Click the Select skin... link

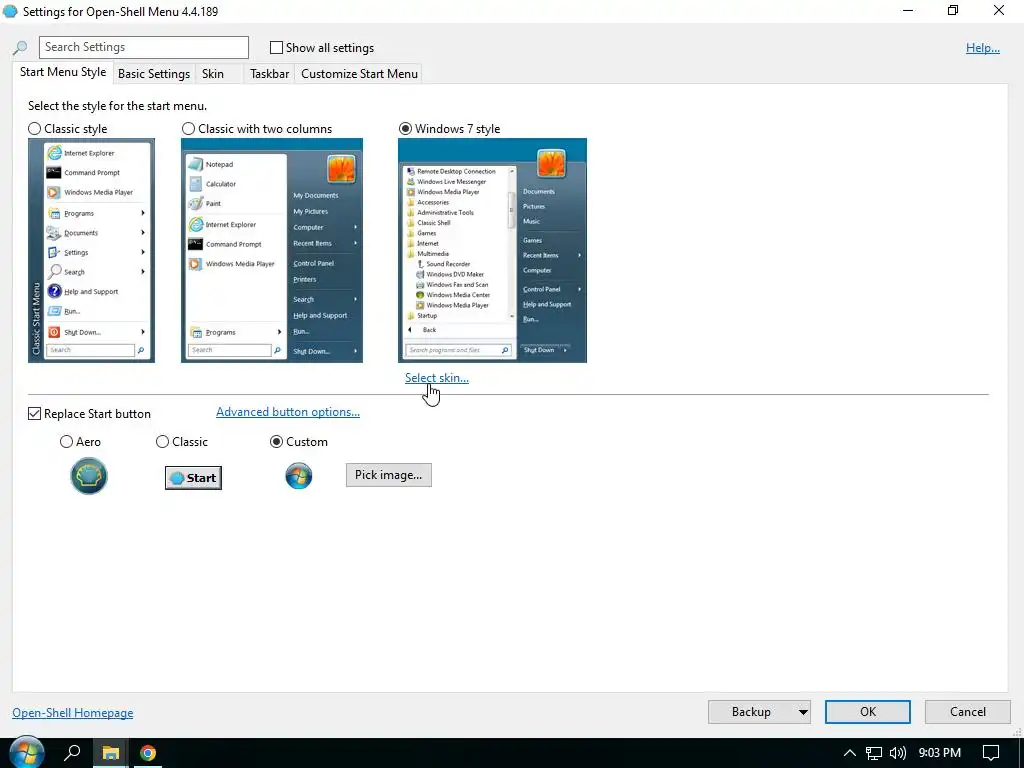pyautogui.click(x=437, y=378)
